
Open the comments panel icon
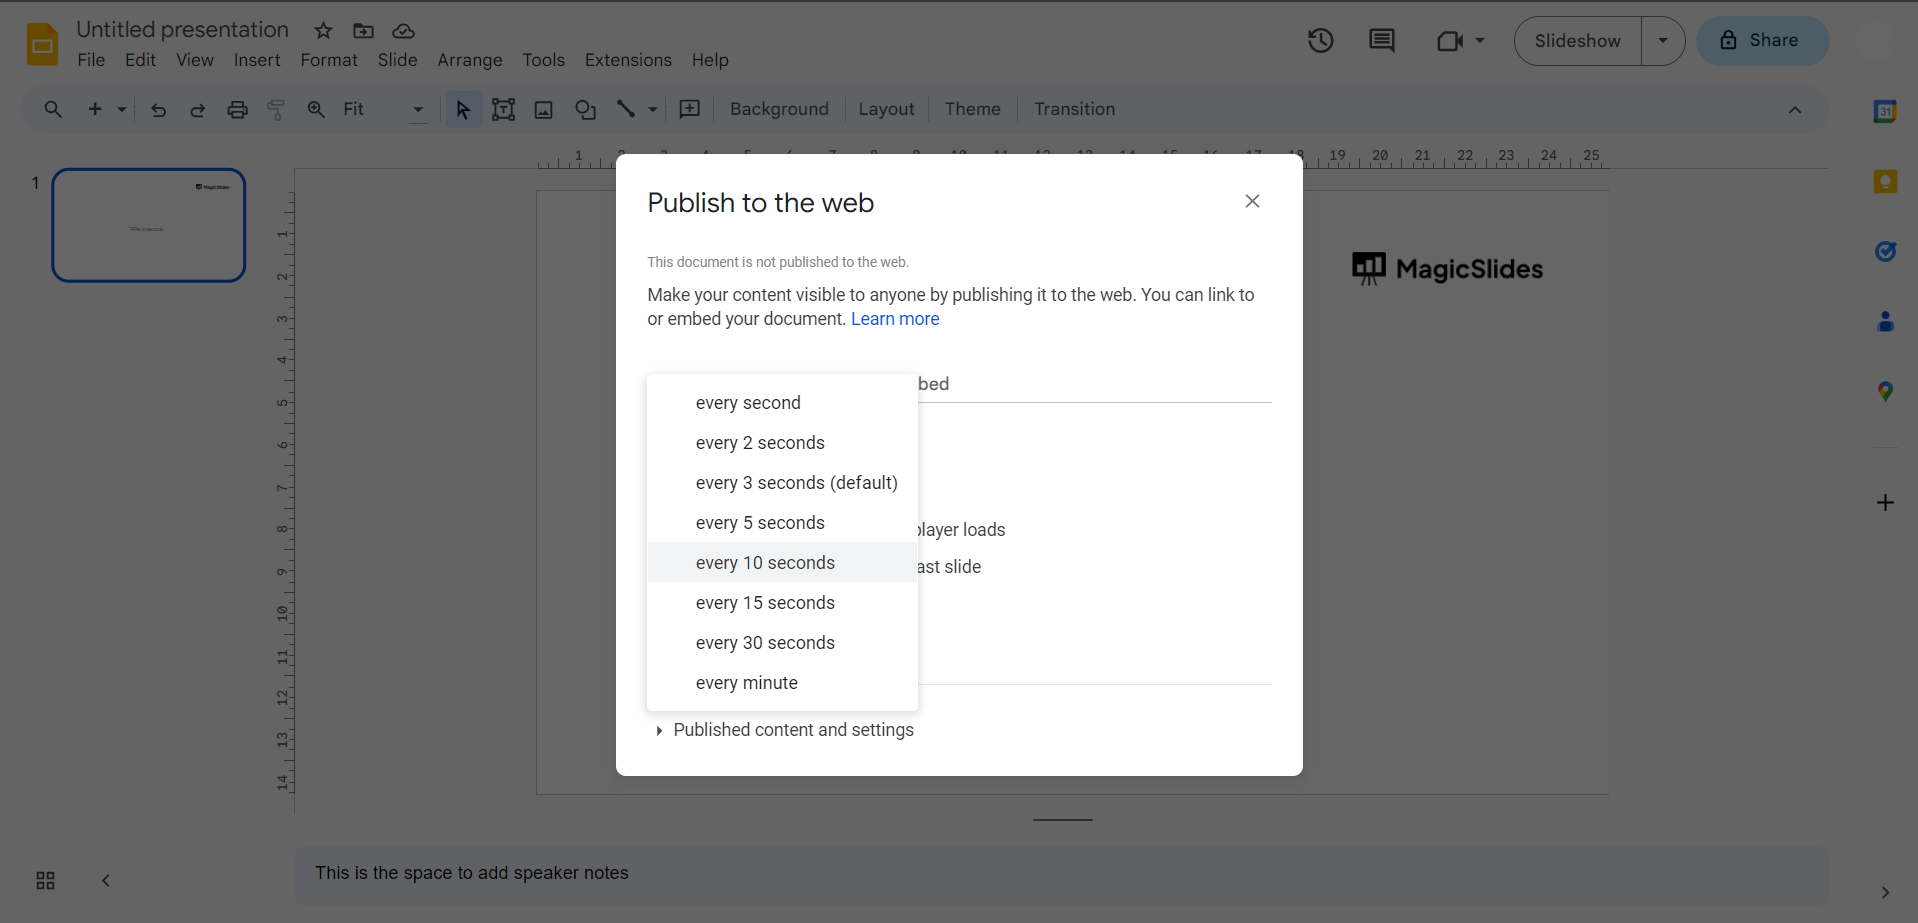pos(1381,41)
